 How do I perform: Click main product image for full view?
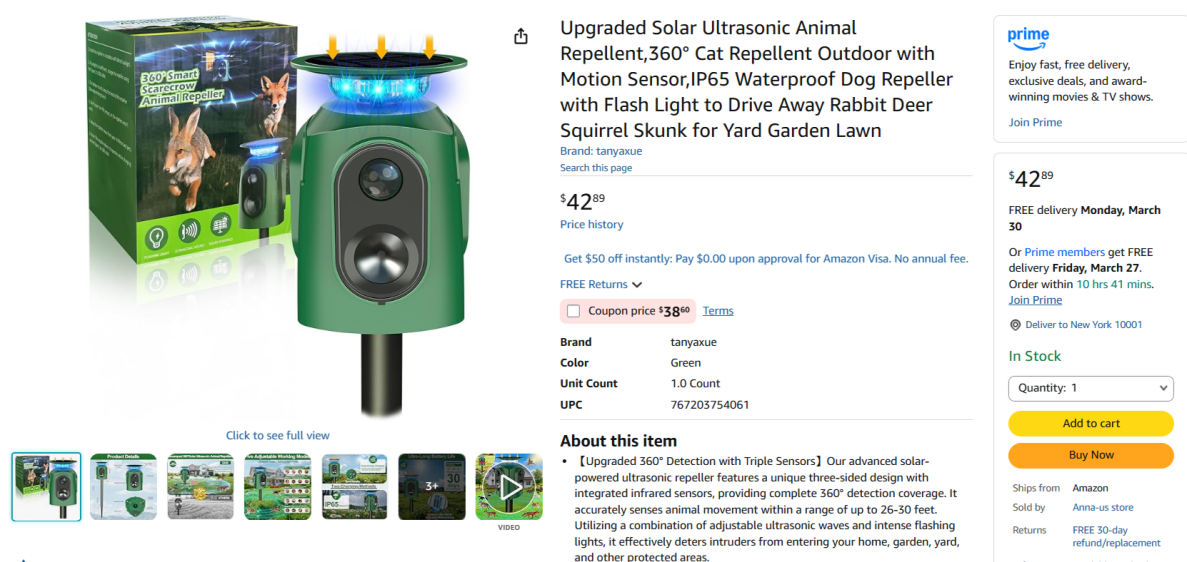point(277,220)
